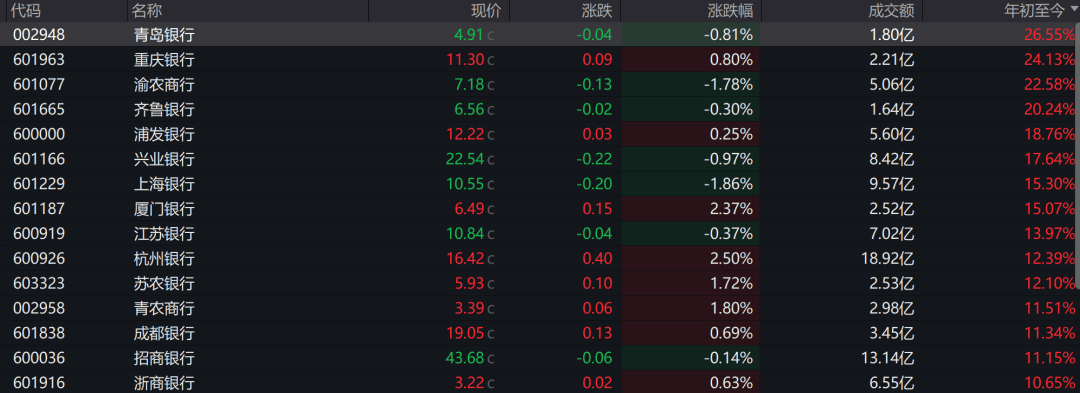Click the price 22.54
Viewport: 1080px width, 393px height.
pos(465,159)
